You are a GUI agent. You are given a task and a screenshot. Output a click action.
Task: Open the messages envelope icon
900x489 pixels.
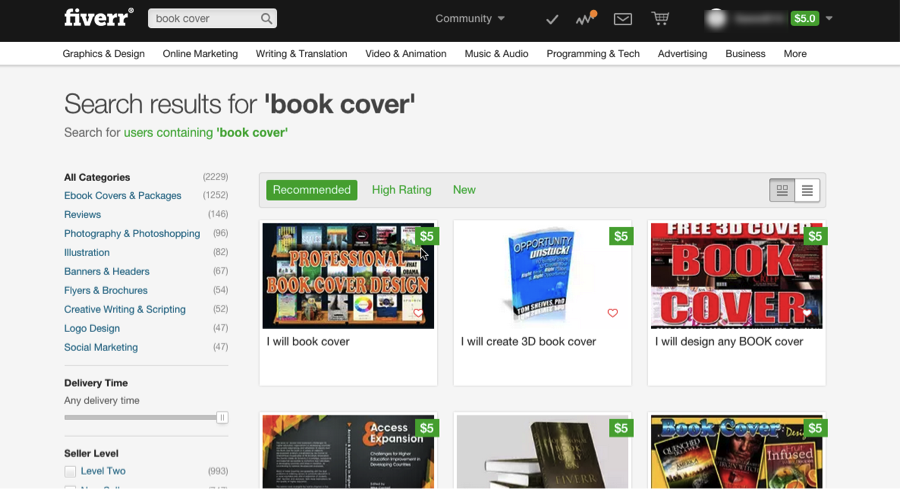(x=623, y=19)
